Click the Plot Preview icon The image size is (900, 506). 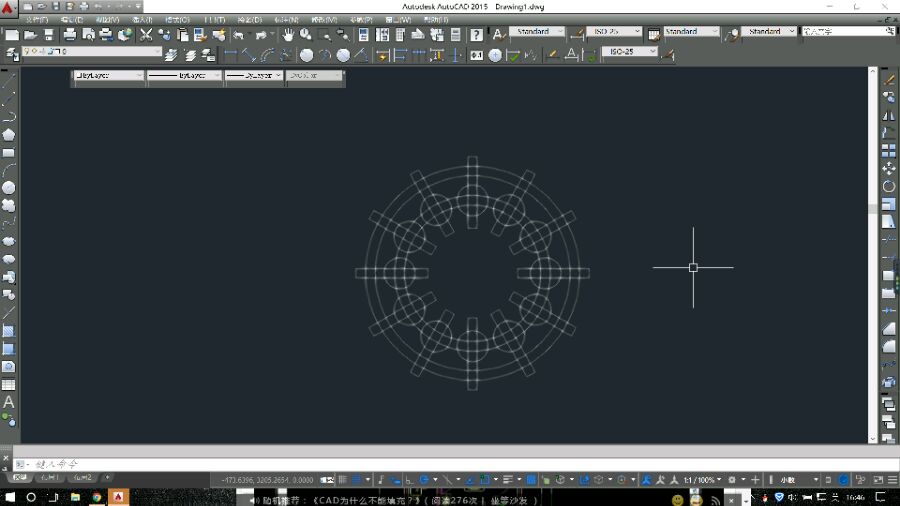pos(88,35)
